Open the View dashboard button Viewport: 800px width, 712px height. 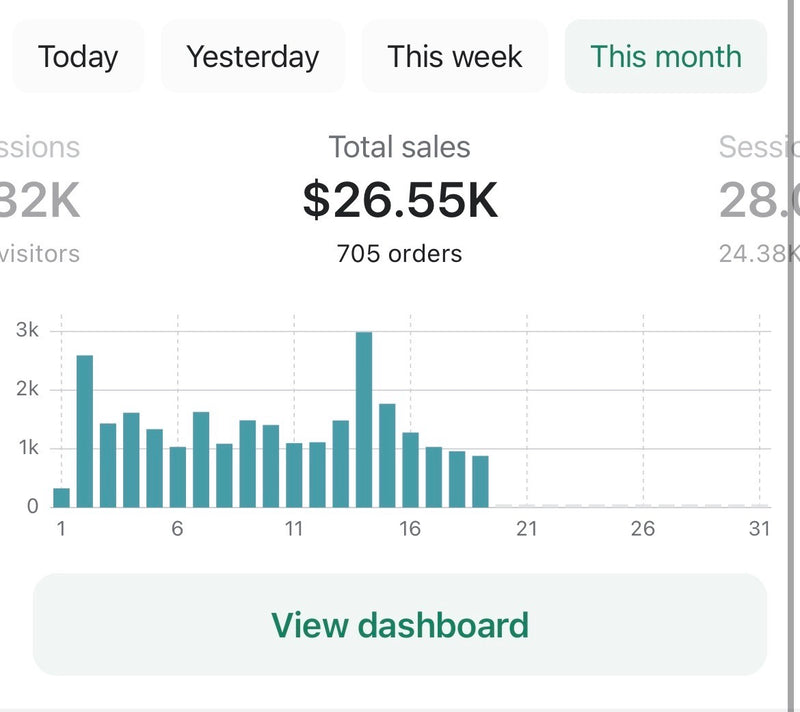pos(400,625)
